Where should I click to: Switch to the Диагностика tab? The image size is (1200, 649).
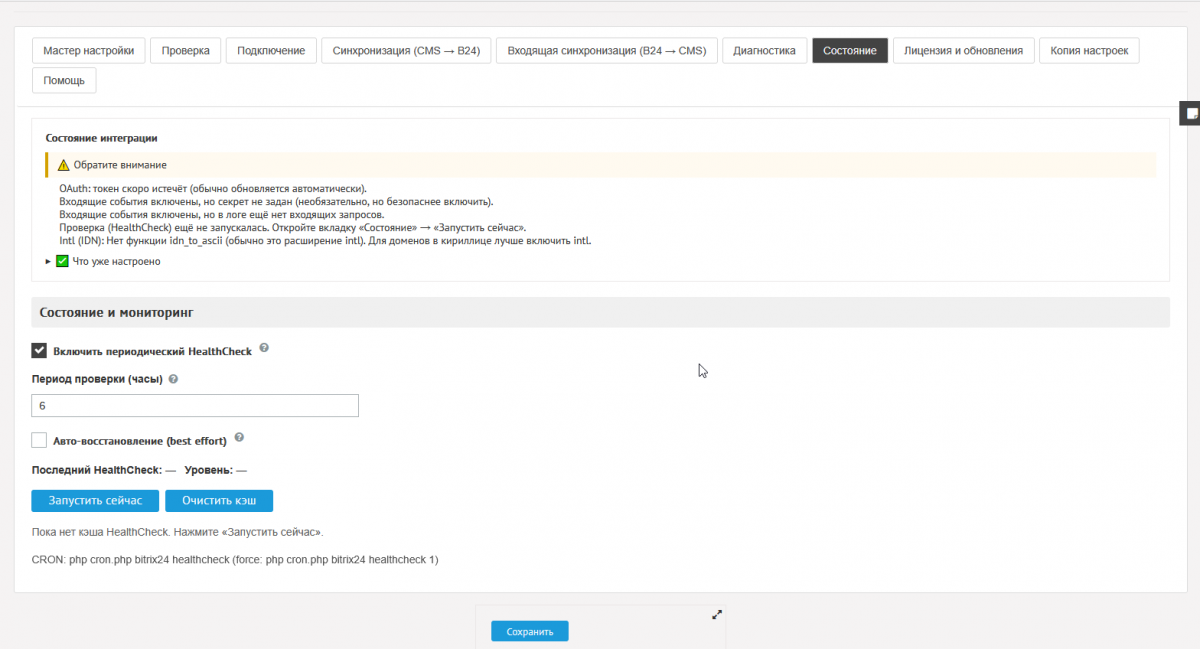click(x=764, y=51)
